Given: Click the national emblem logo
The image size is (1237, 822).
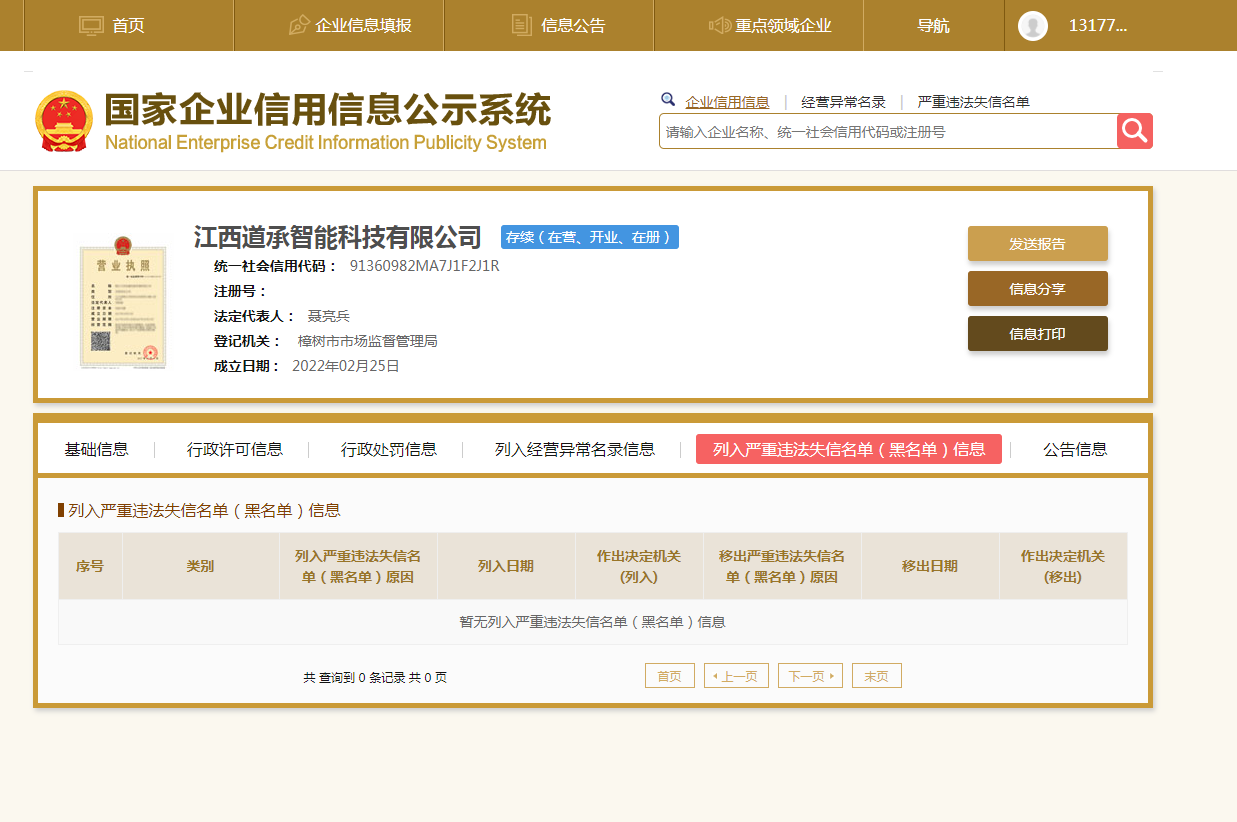Looking at the screenshot, I should pos(65,121).
